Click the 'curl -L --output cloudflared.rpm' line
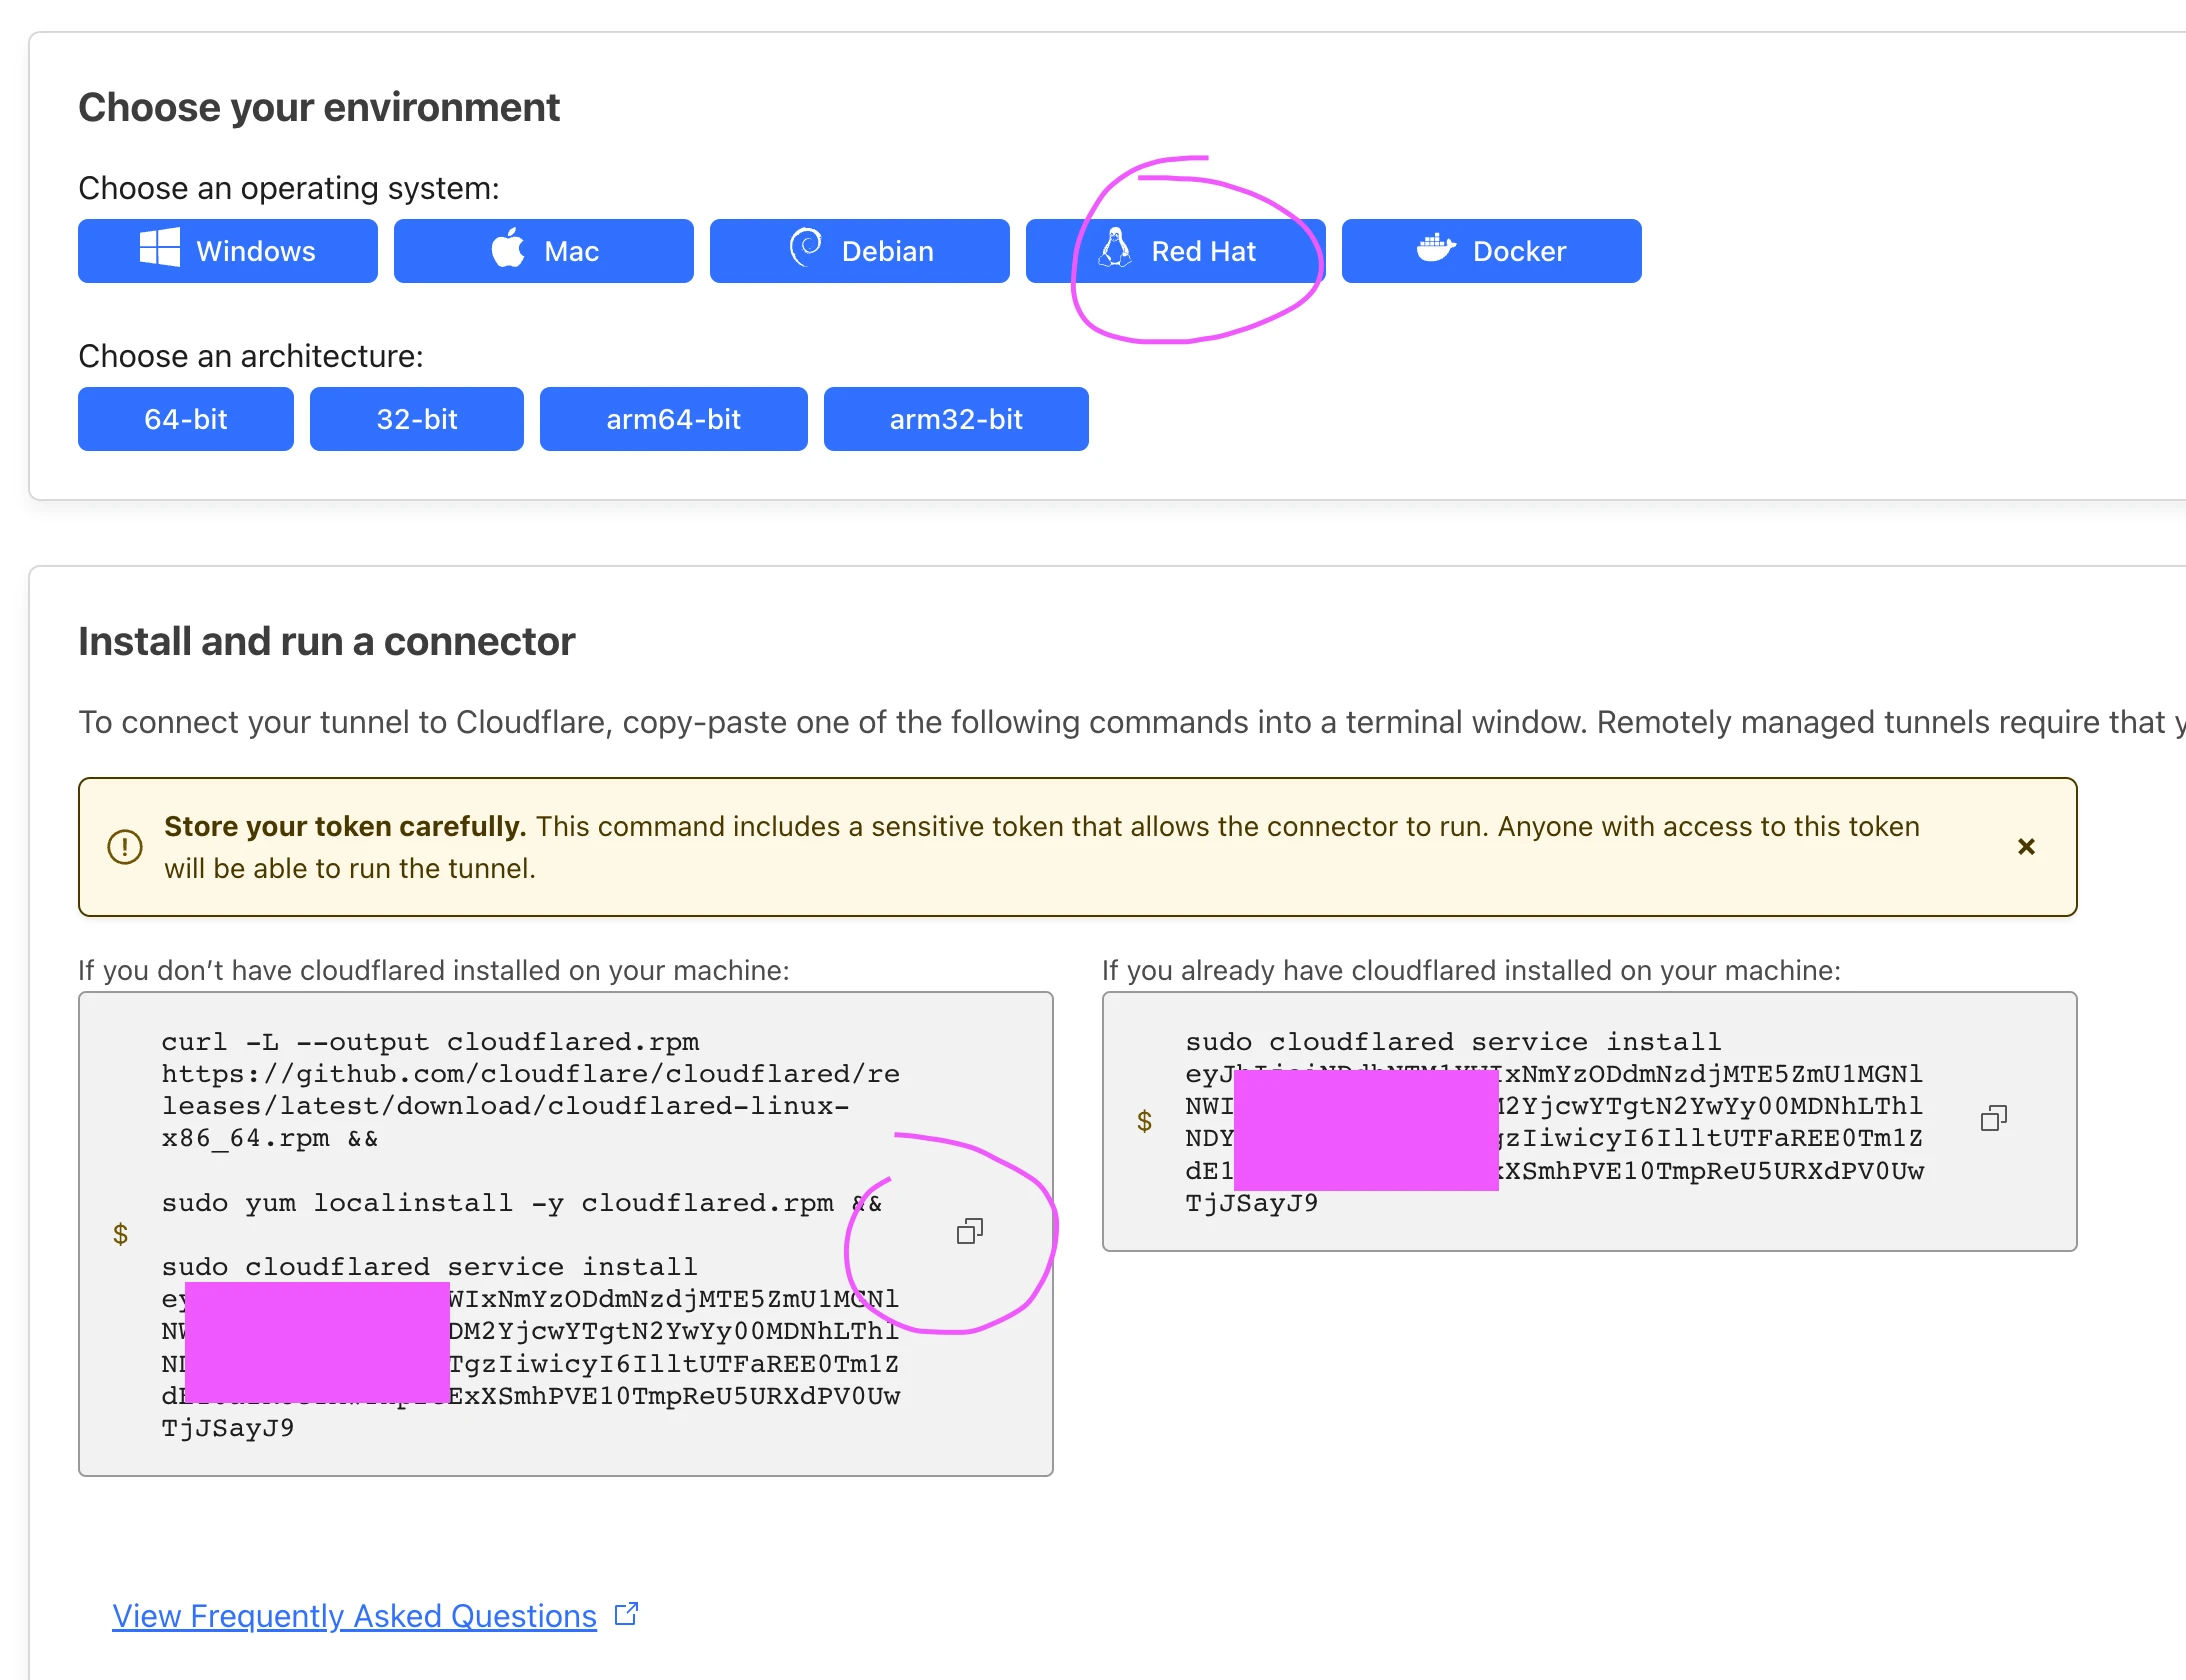The width and height of the screenshot is (2186, 1680). [430, 1042]
